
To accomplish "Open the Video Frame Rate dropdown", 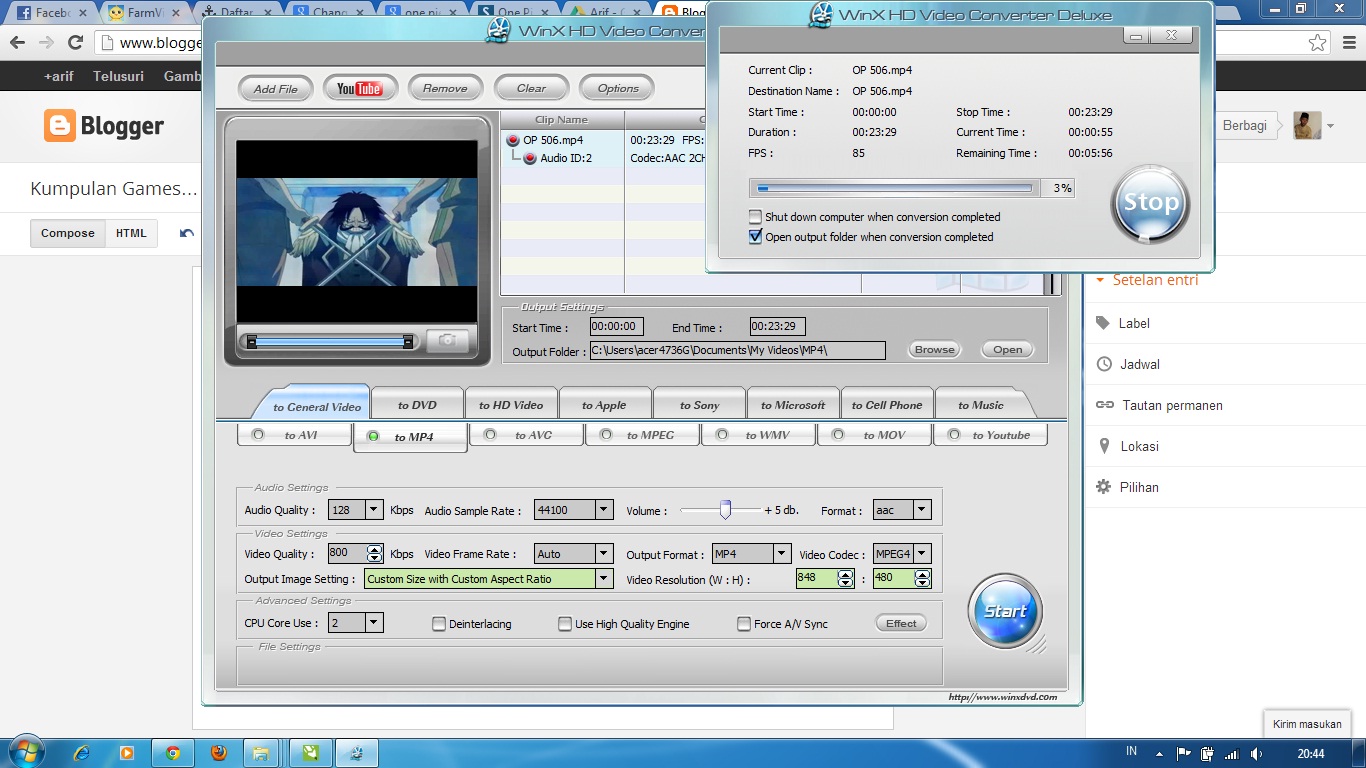I will tap(604, 554).
